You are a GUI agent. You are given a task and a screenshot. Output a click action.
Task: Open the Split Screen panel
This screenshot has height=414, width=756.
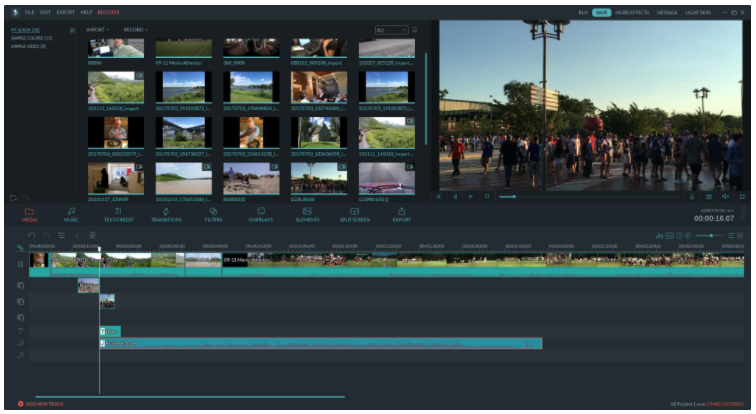(355, 213)
